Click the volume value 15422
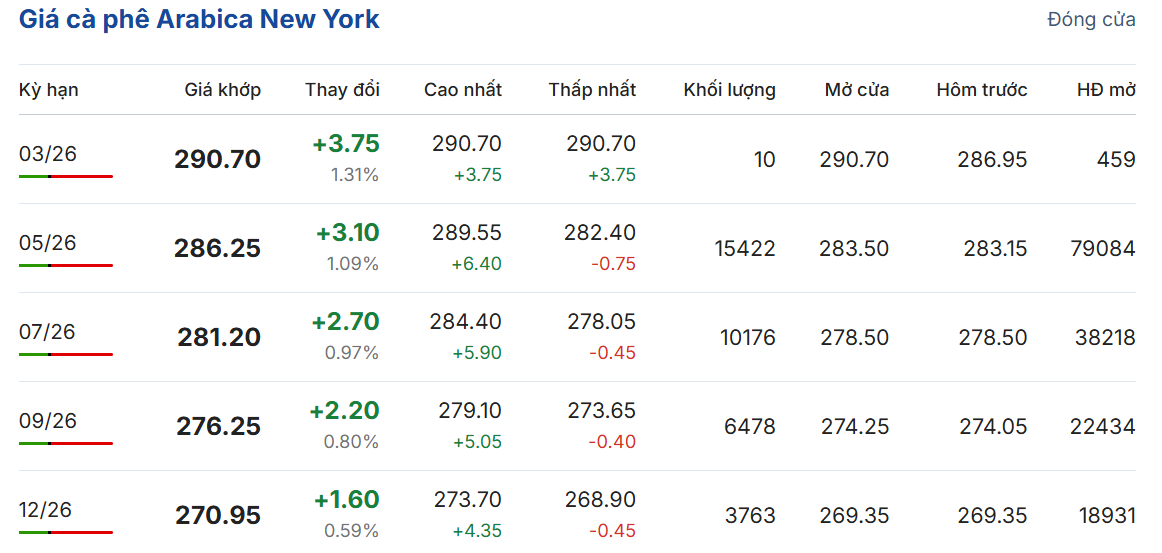Viewport: 1162px width, 553px height. 745,248
